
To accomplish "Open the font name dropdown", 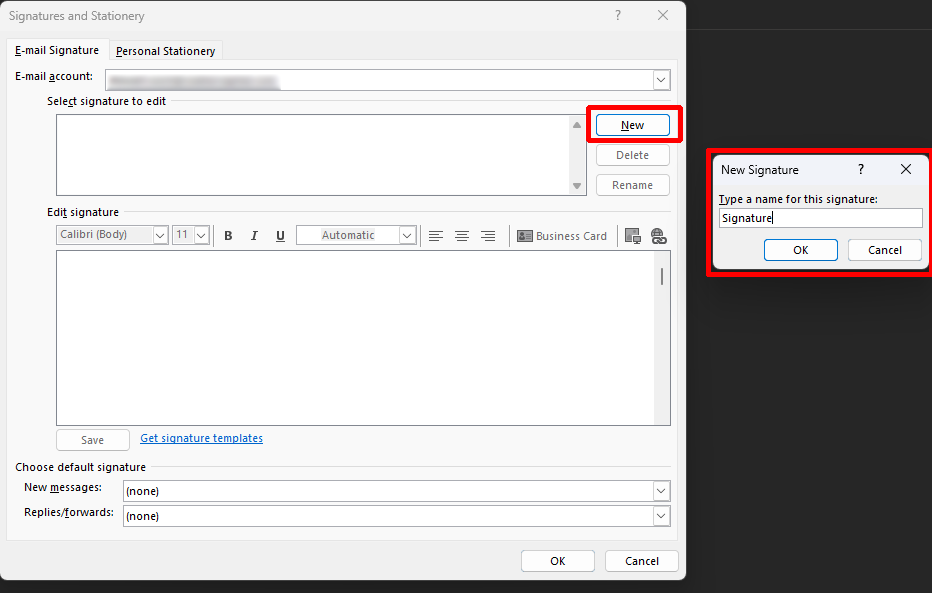I will coord(160,236).
